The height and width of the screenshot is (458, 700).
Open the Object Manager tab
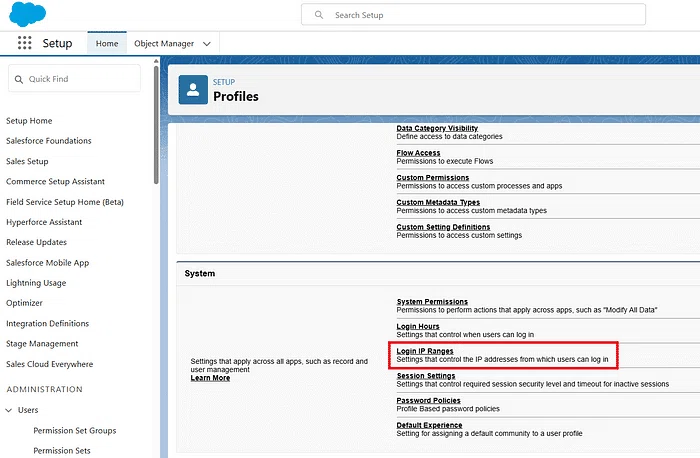coord(164,43)
